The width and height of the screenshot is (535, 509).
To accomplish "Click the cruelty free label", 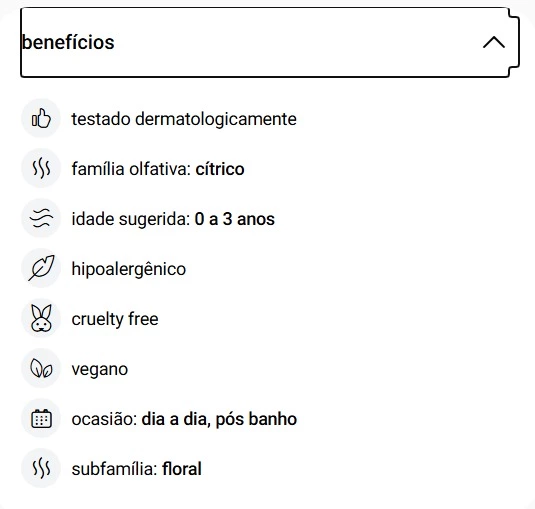I will (x=115, y=319).
